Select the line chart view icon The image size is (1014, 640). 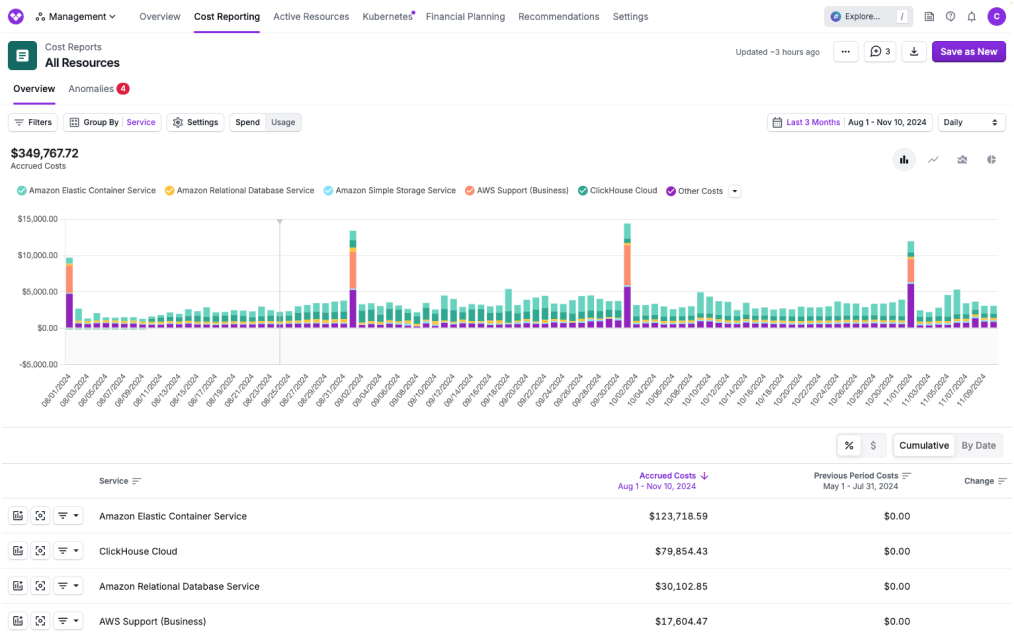click(933, 160)
